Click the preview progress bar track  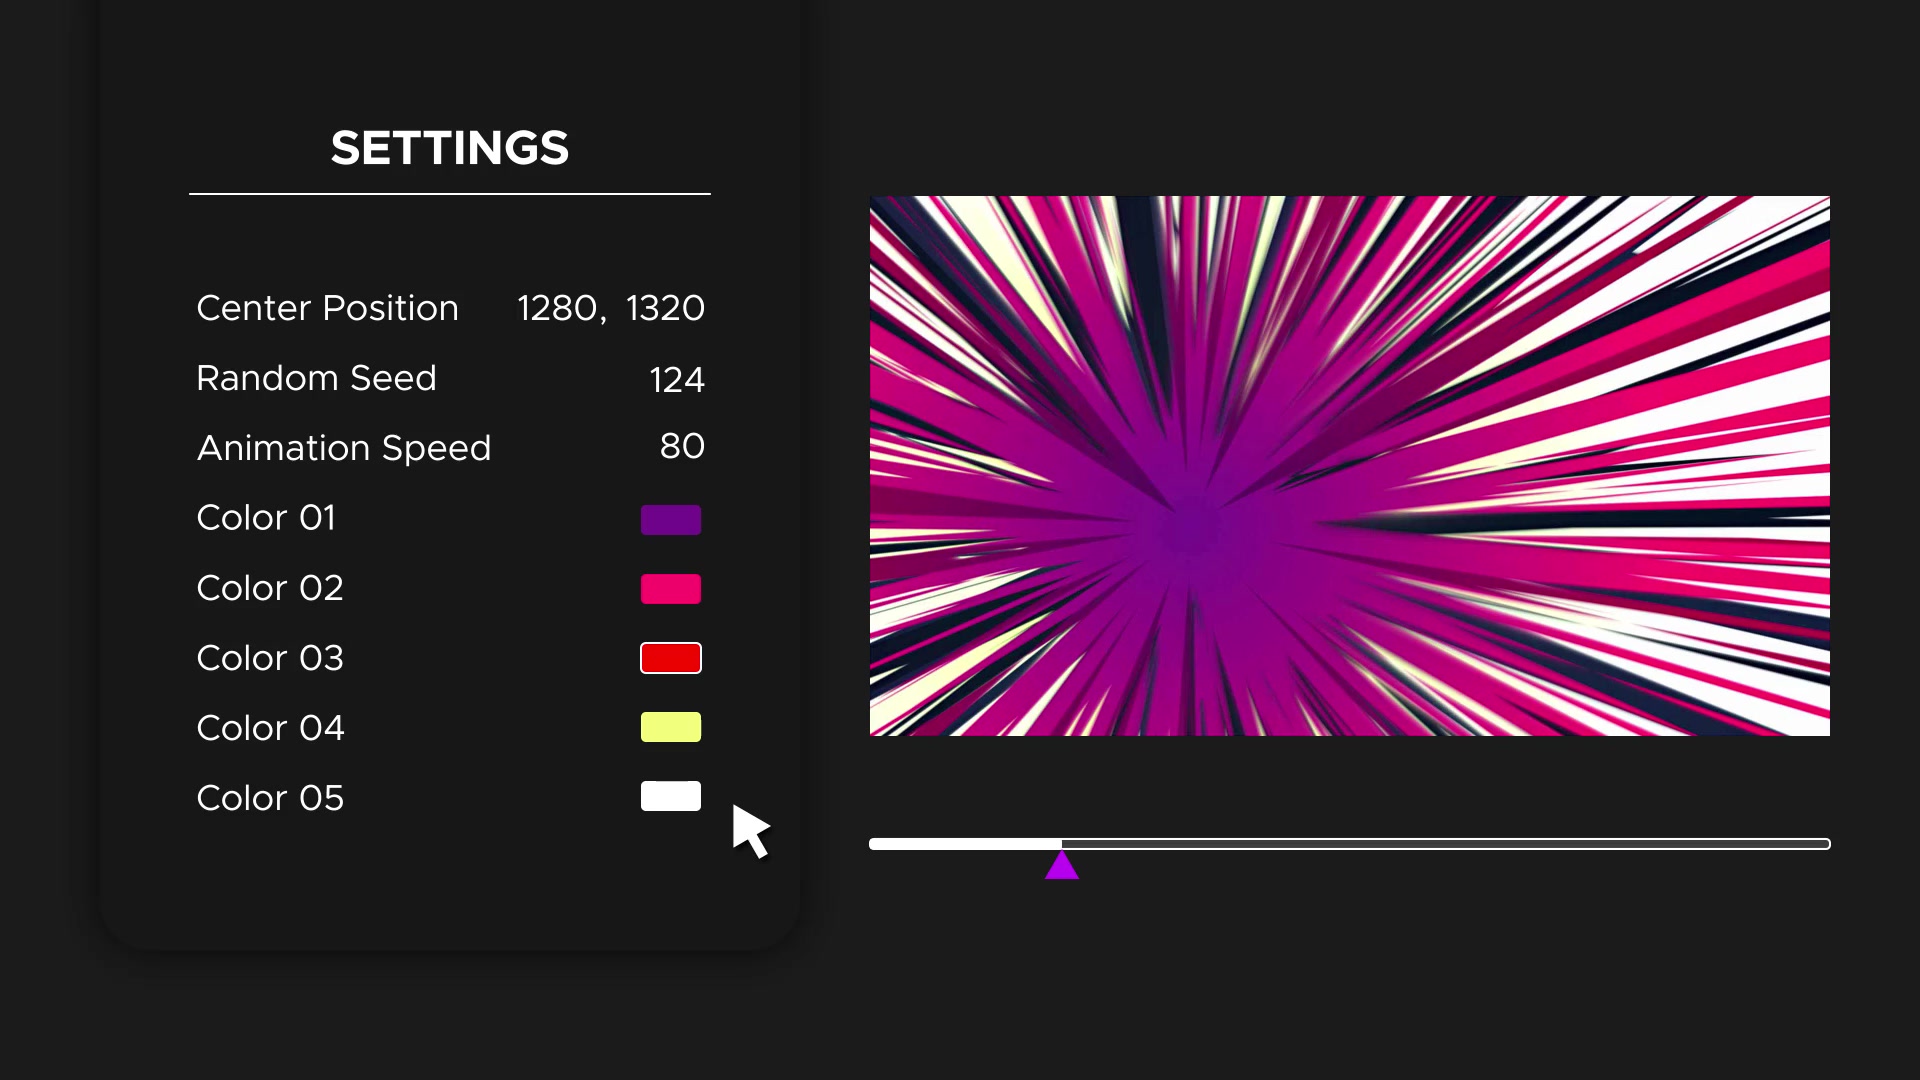tap(1350, 844)
